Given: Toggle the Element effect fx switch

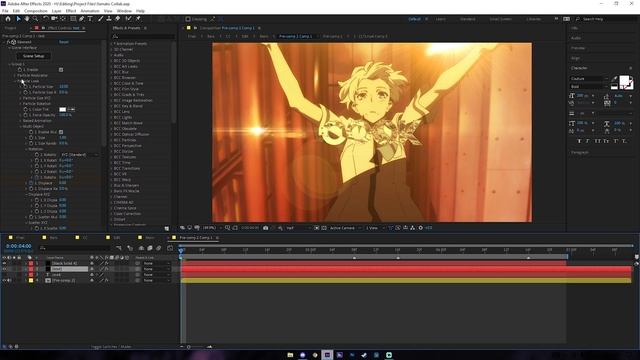Looking at the screenshot, I should (x=9, y=42).
